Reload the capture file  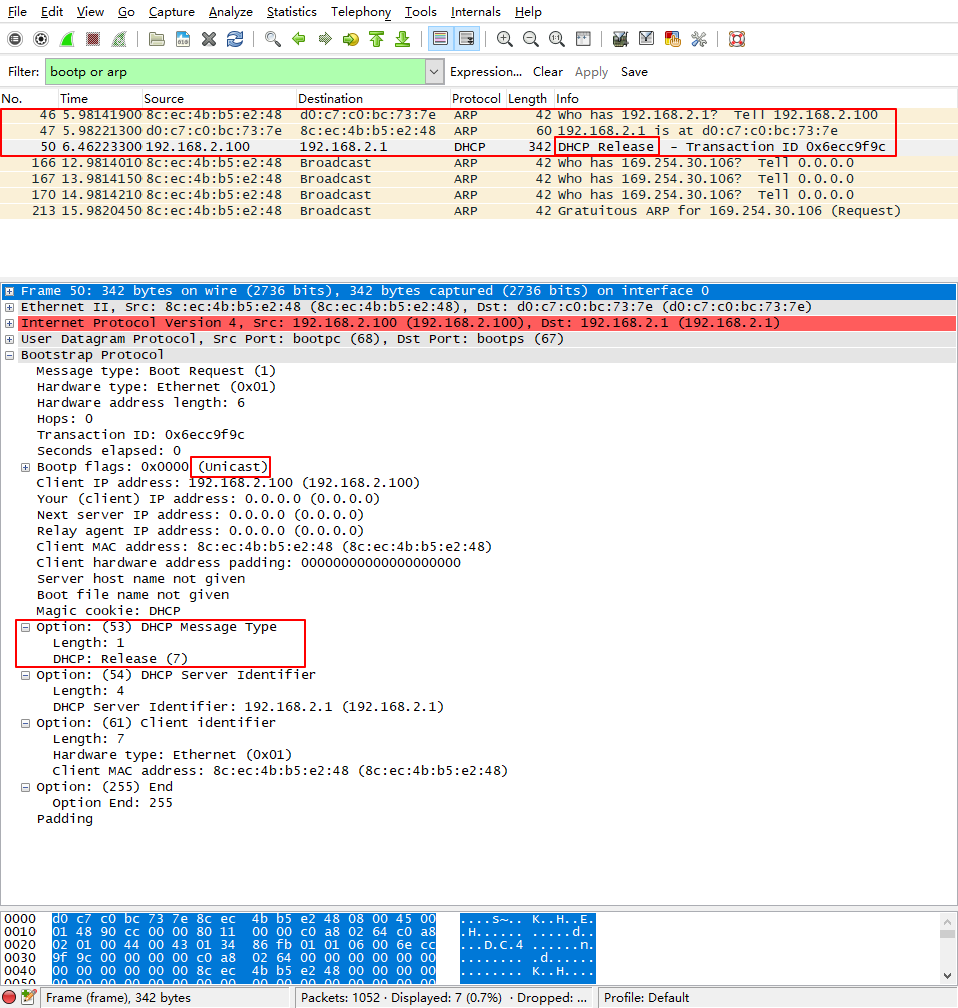(x=235, y=39)
